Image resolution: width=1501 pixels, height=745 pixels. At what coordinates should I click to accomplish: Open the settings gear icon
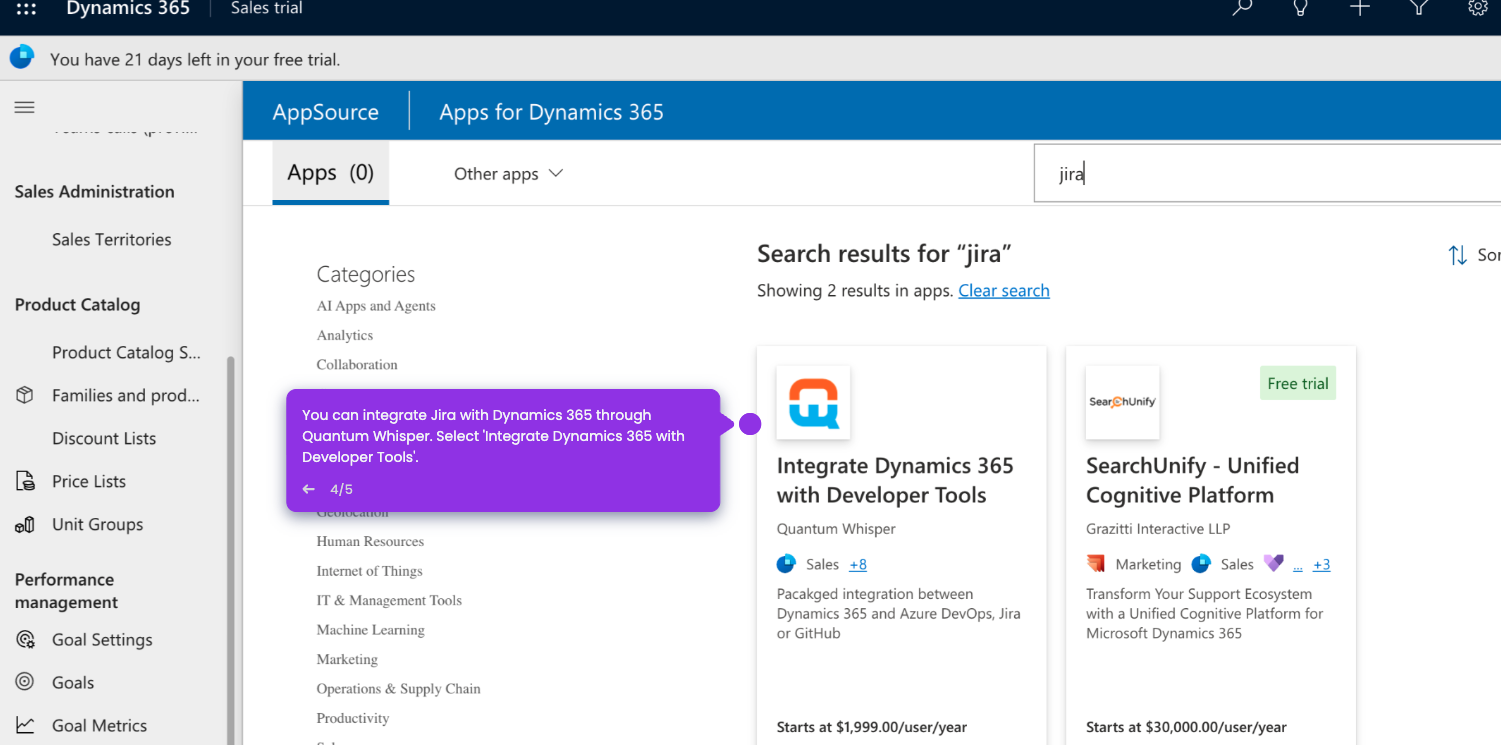pyautogui.click(x=1477, y=8)
